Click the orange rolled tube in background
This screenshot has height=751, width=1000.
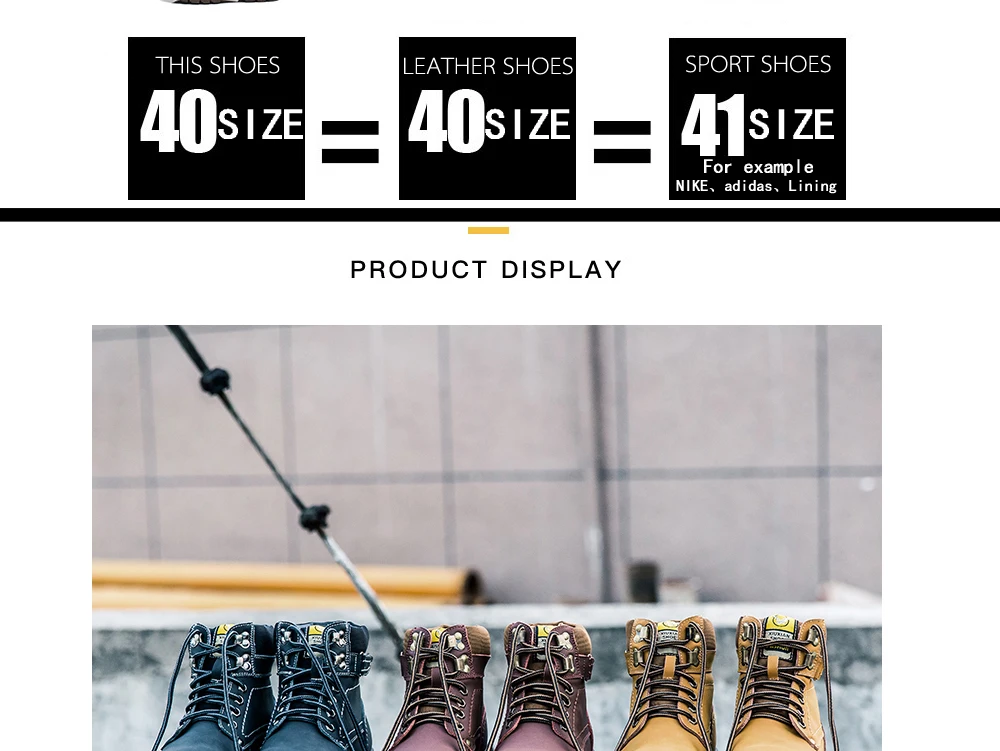point(287,583)
